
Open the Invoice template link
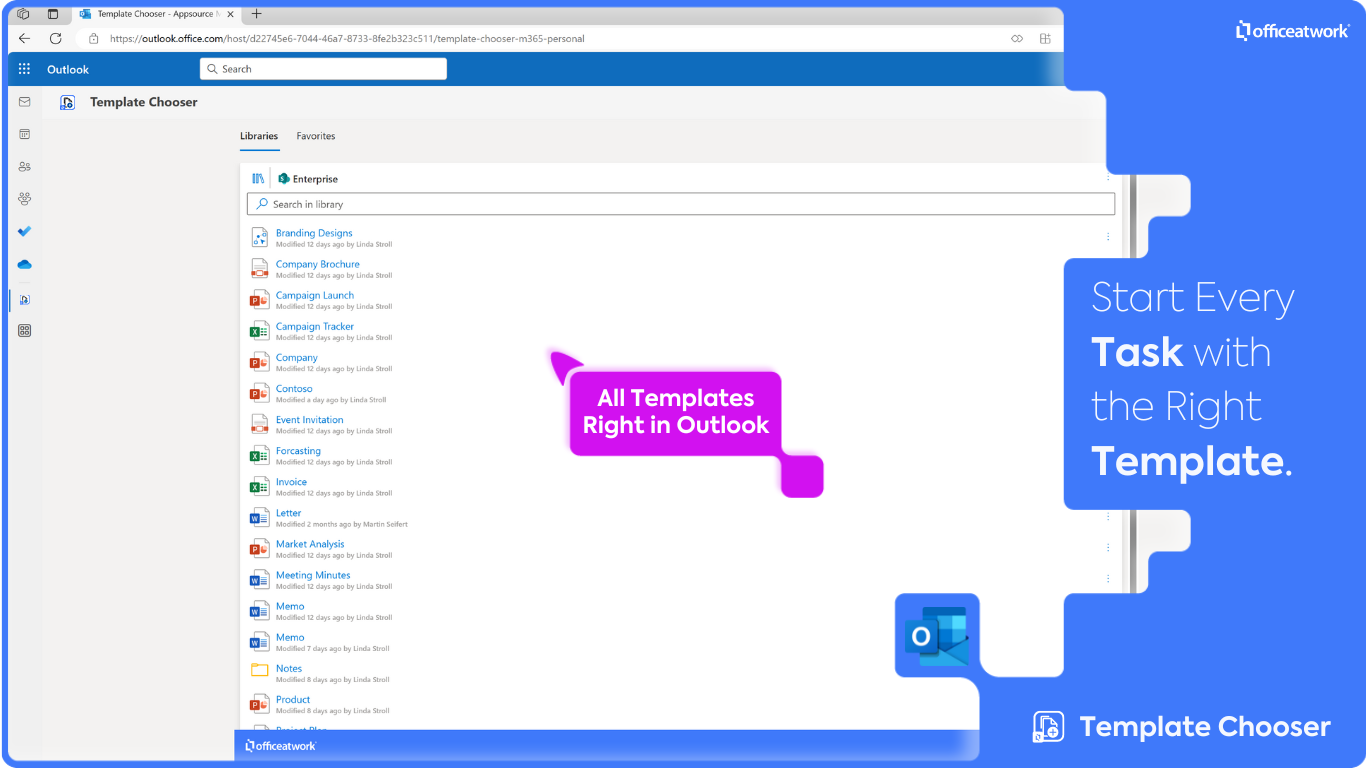pyautogui.click(x=291, y=482)
